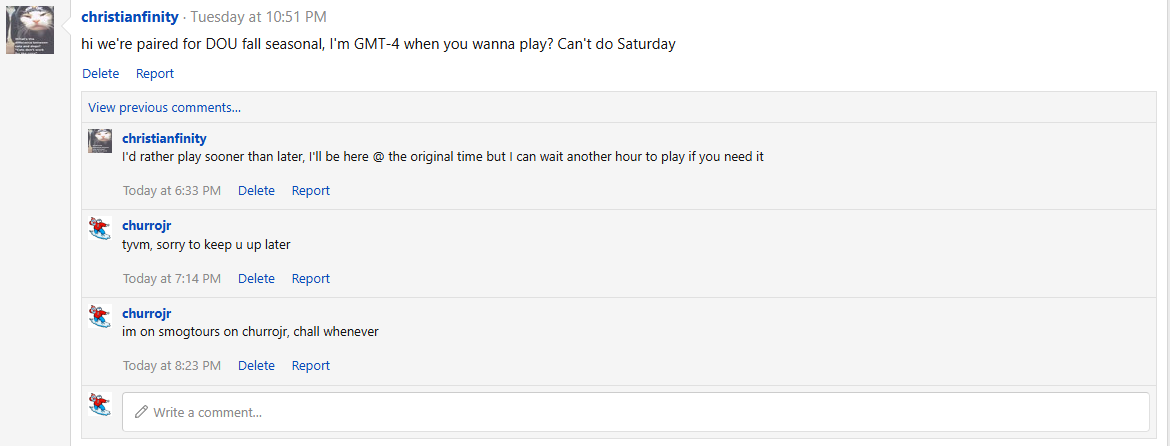Open churrojr username on smogtours comment
The height and width of the screenshot is (446, 1170).
click(x=147, y=313)
